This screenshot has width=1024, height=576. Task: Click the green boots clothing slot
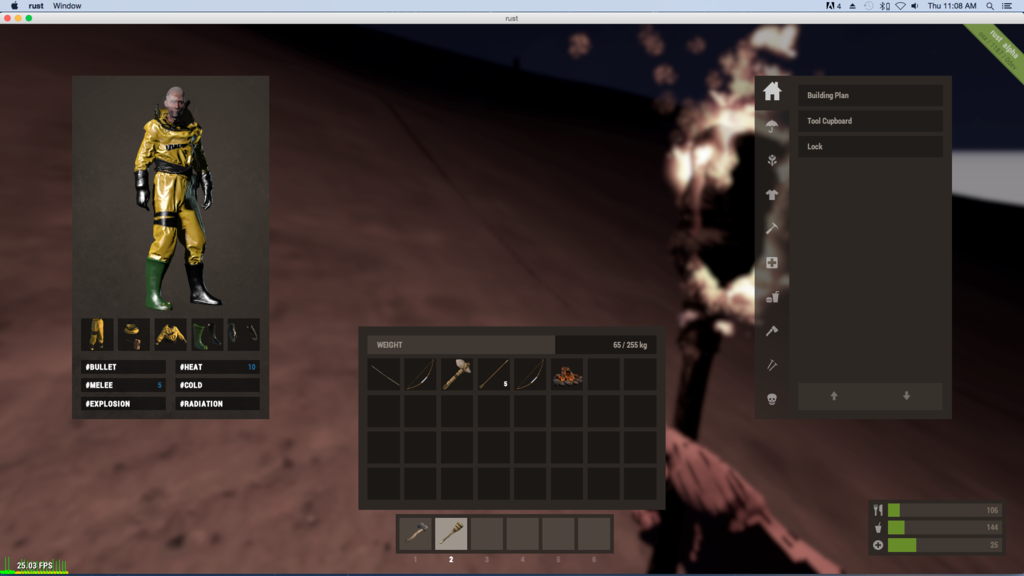pos(207,334)
